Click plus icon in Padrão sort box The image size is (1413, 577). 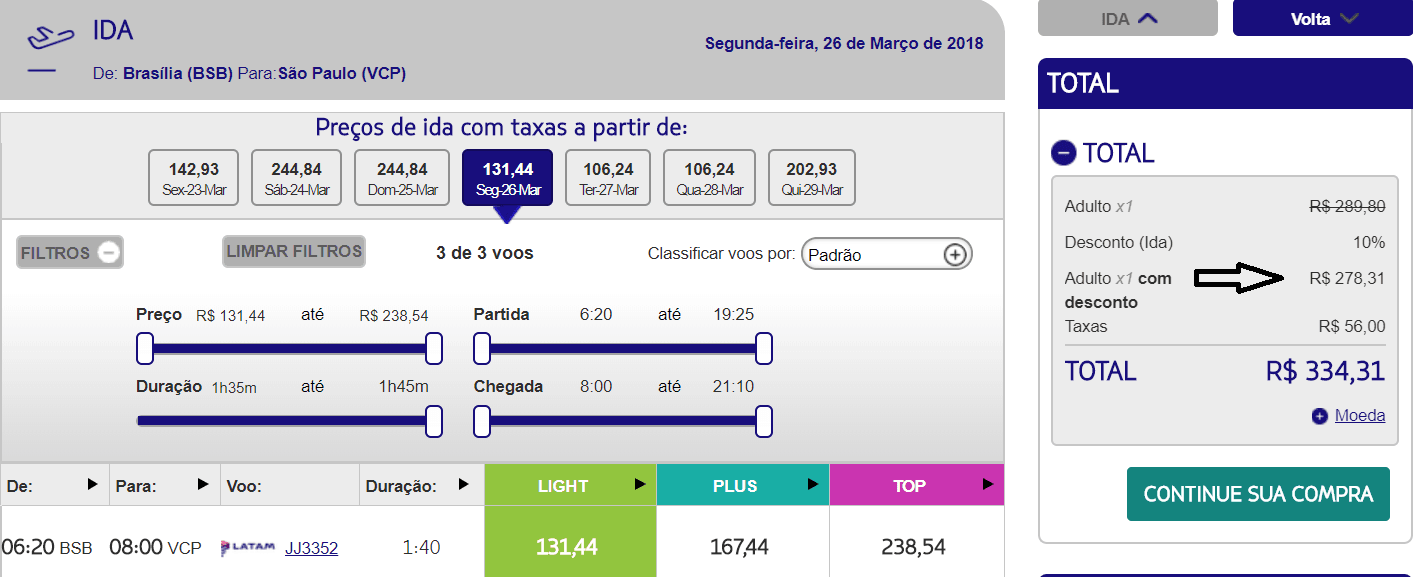point(955,254)
